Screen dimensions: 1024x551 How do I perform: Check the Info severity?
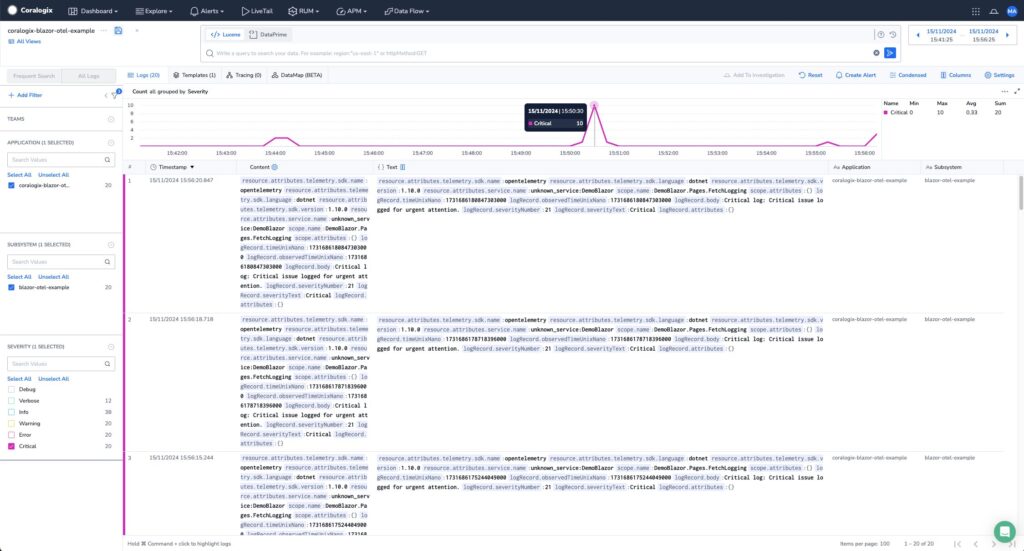click(x=11, y=412)
